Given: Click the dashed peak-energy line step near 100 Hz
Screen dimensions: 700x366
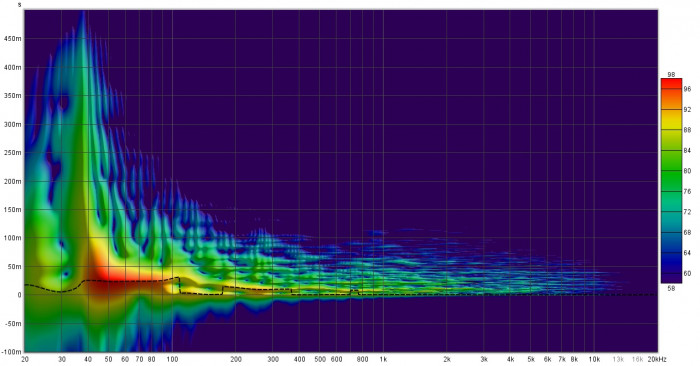Looking at the screenshot, I should coord(179,286).
